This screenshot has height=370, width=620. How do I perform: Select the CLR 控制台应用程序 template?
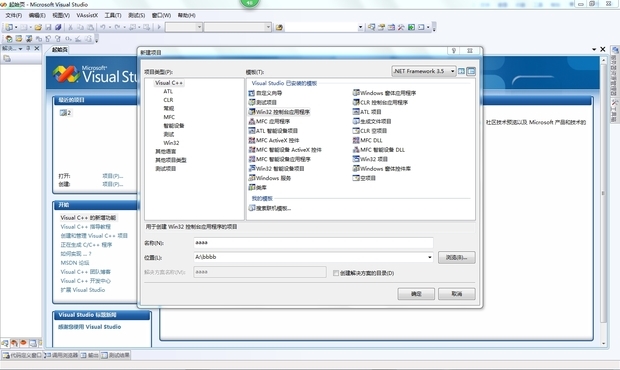380,102
